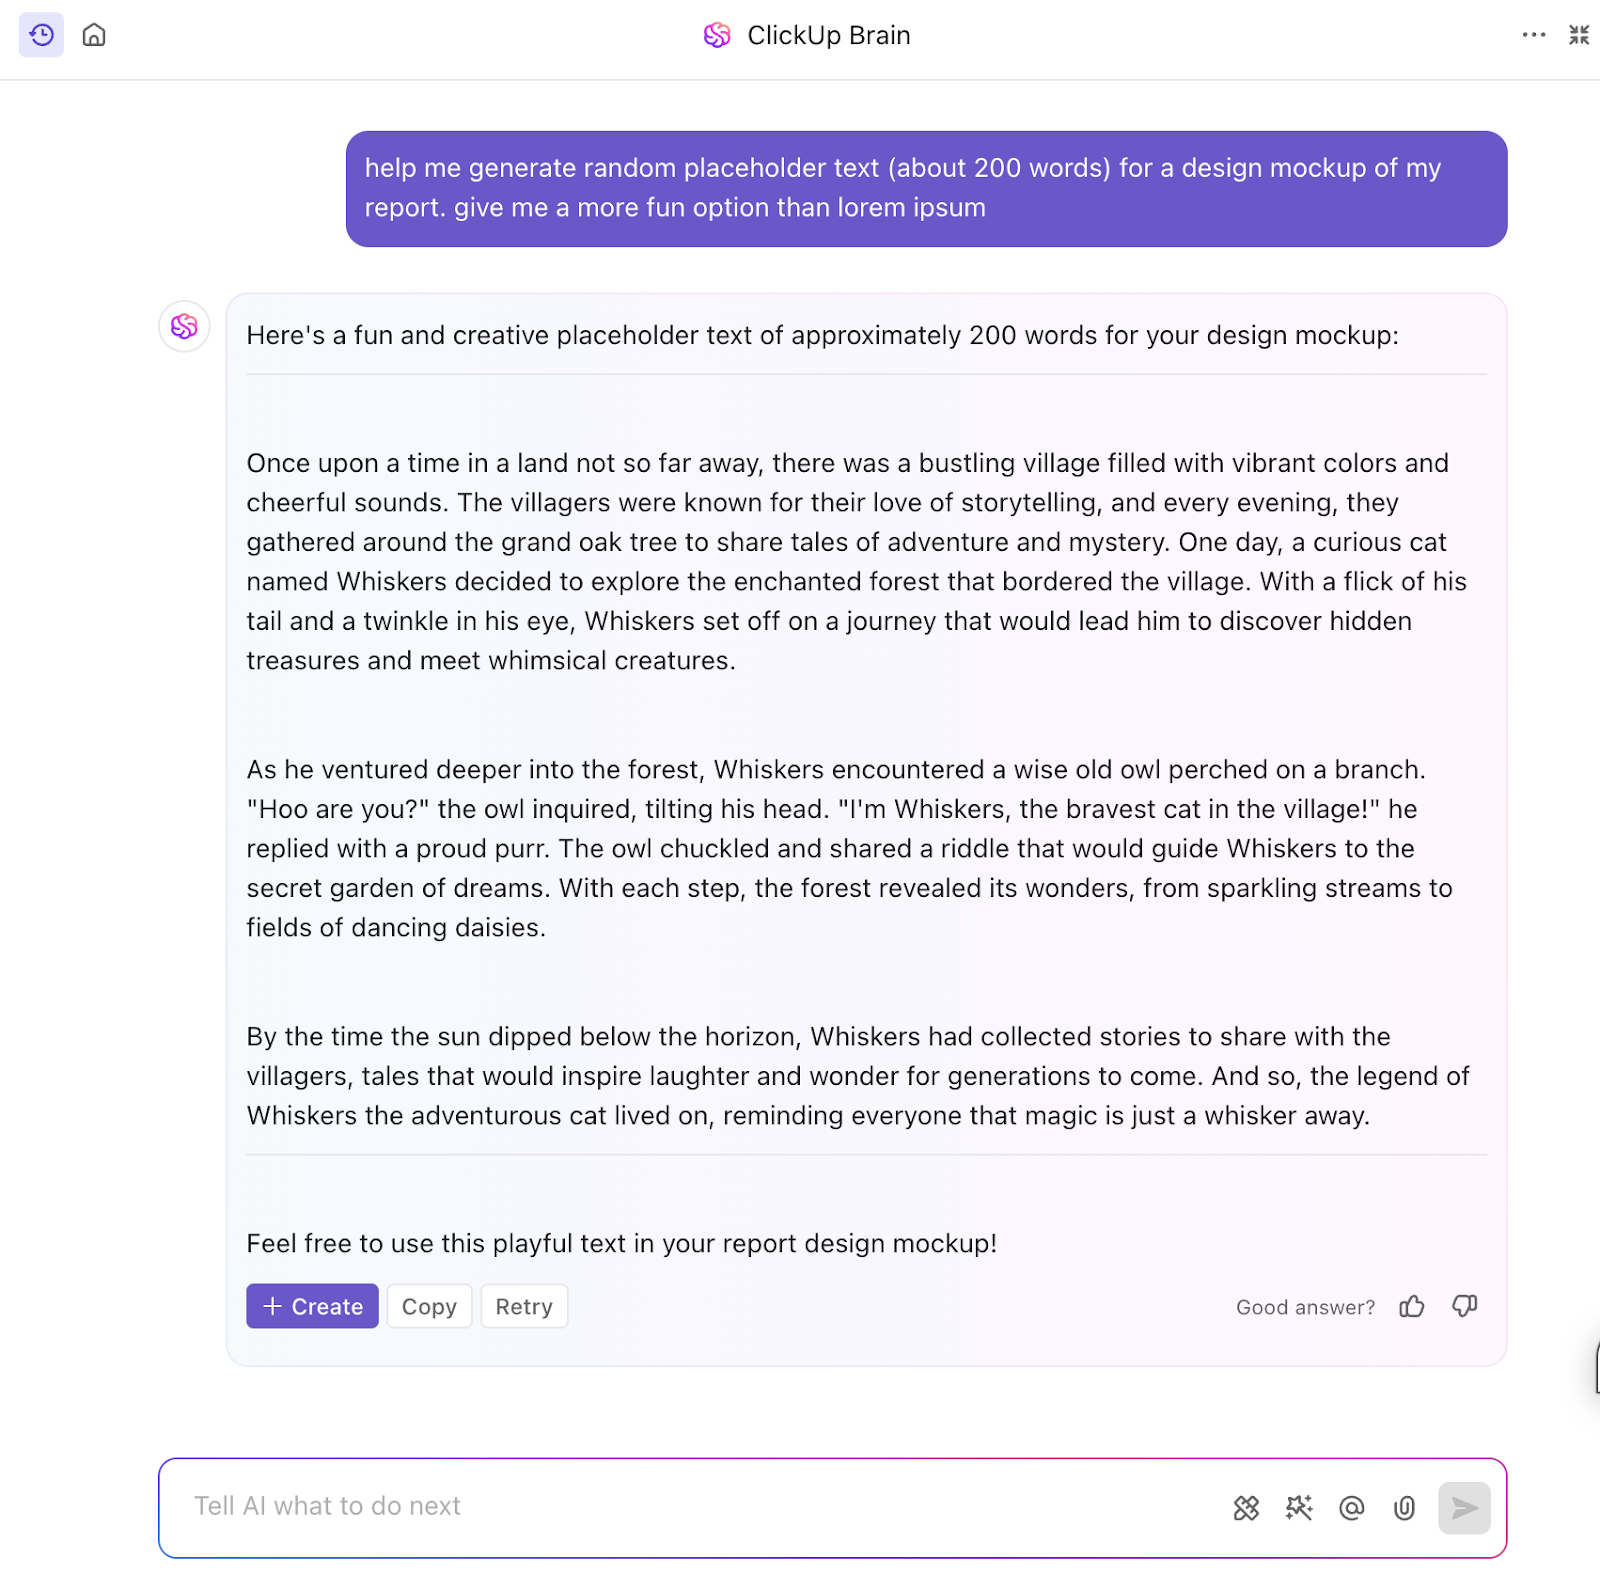Screen dimensions: 1600x1589
Task: Open the more options ellipsis menu
Action: [1533, 35]
